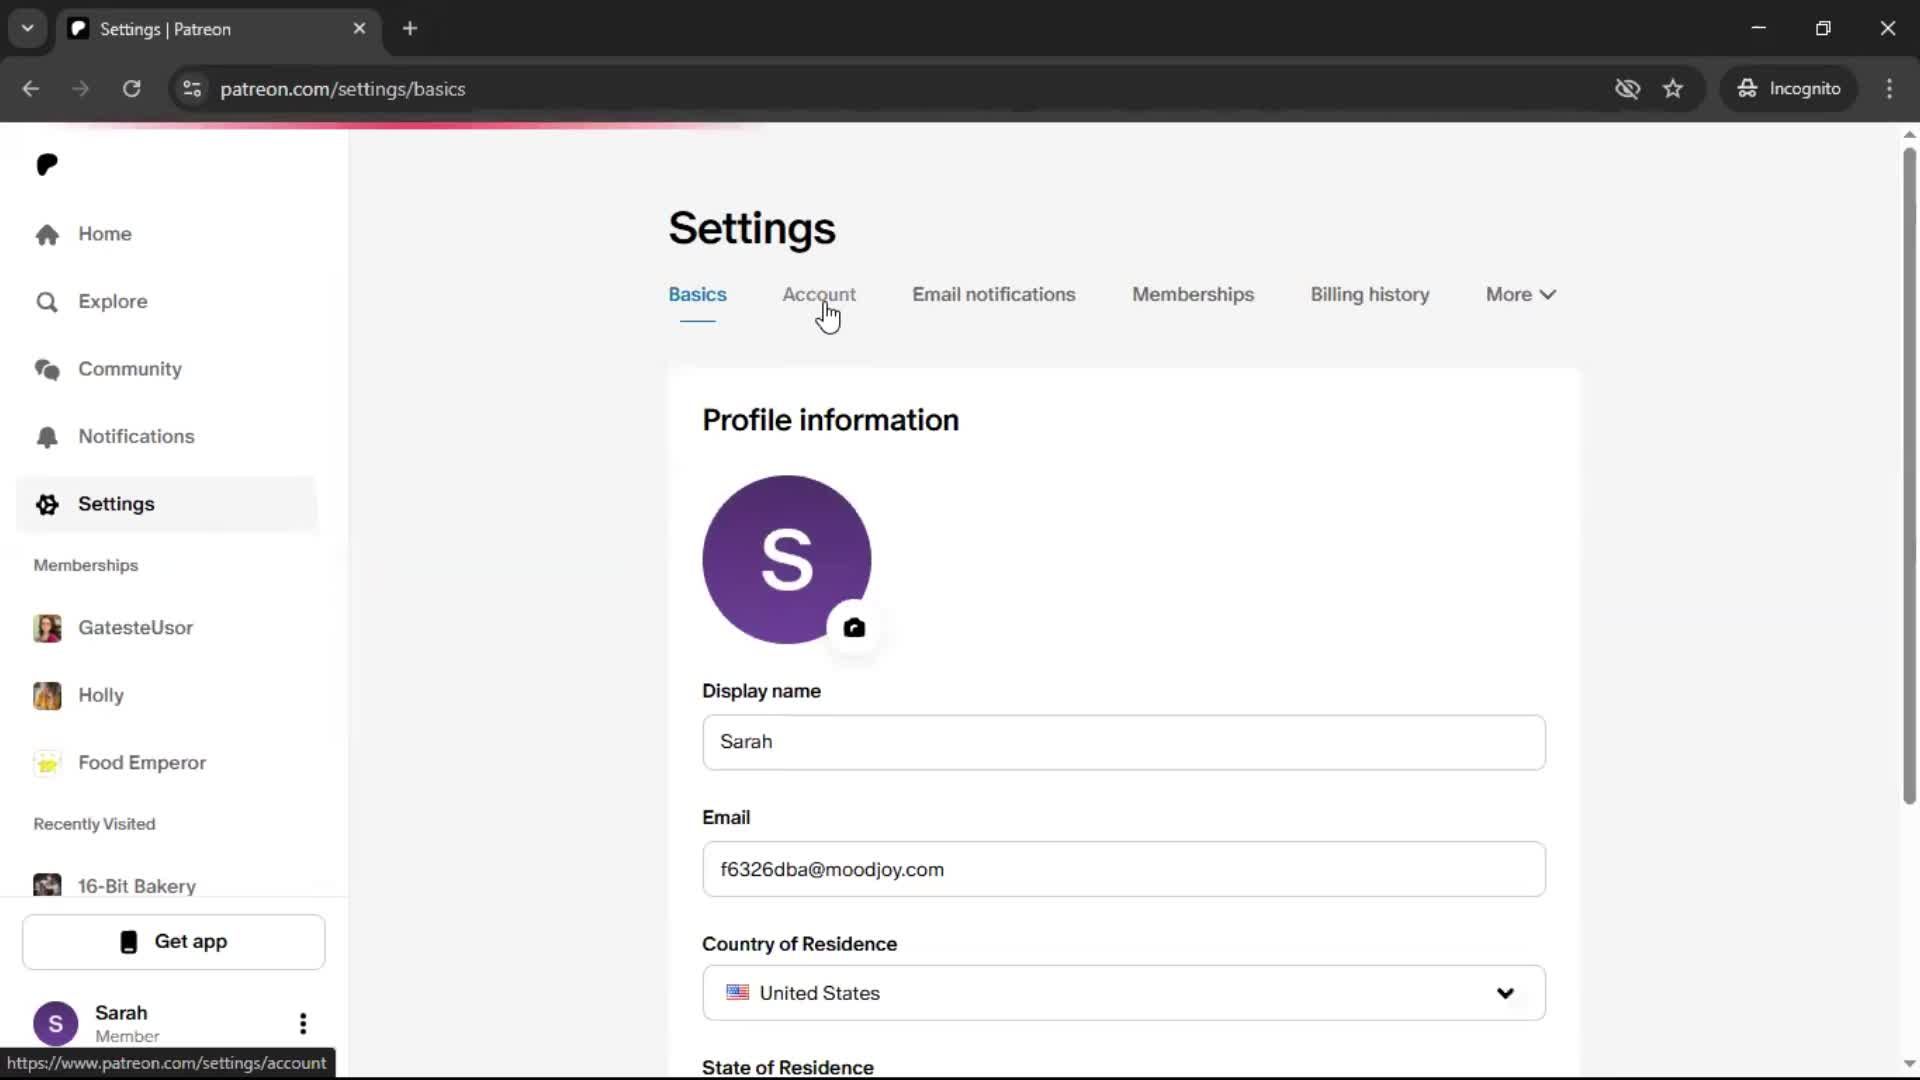The image size is (1920, 1080).
Task: Click the Settings gear icon
Action: pyautogui.click(x=47, y=504)
